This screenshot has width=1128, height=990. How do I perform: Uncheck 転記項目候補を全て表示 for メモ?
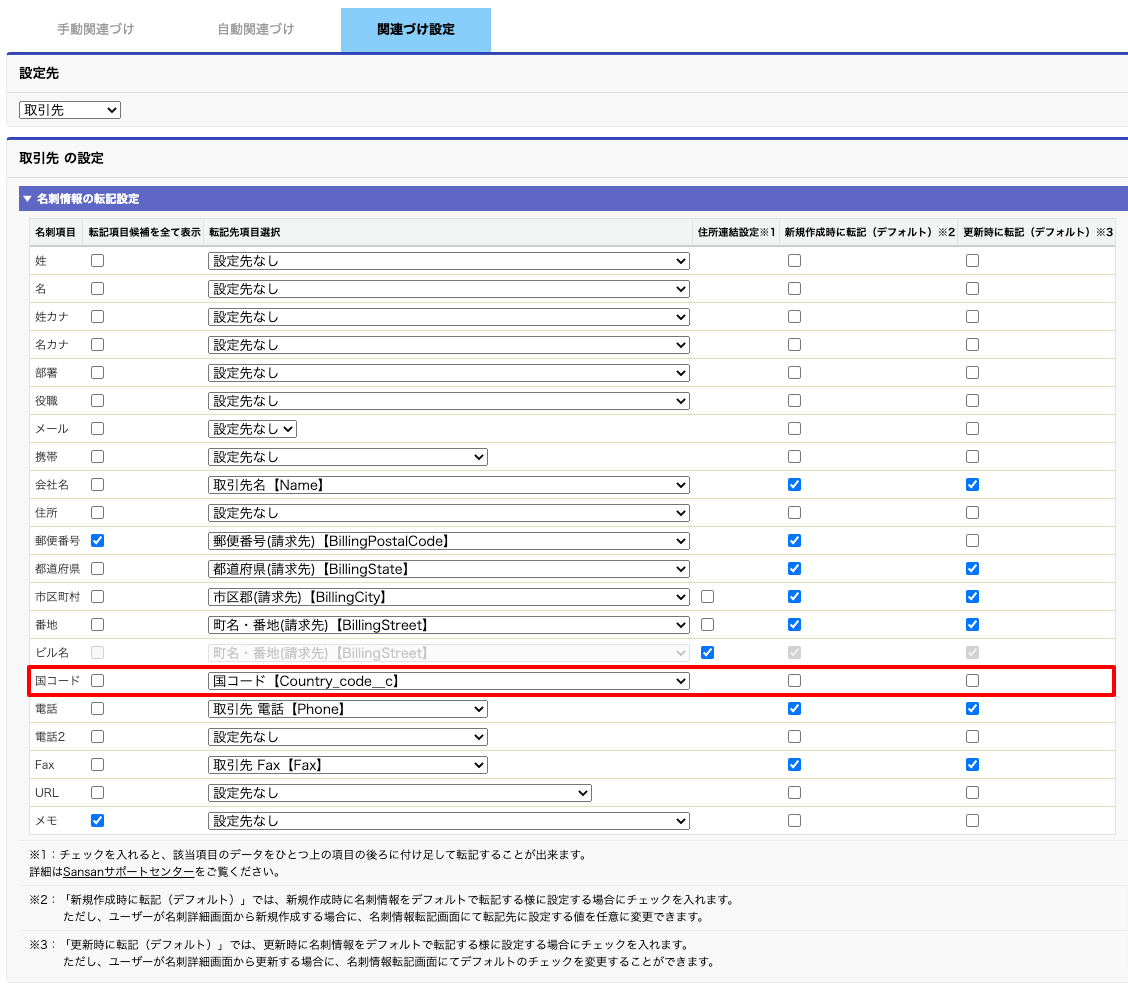pos(98,821)
